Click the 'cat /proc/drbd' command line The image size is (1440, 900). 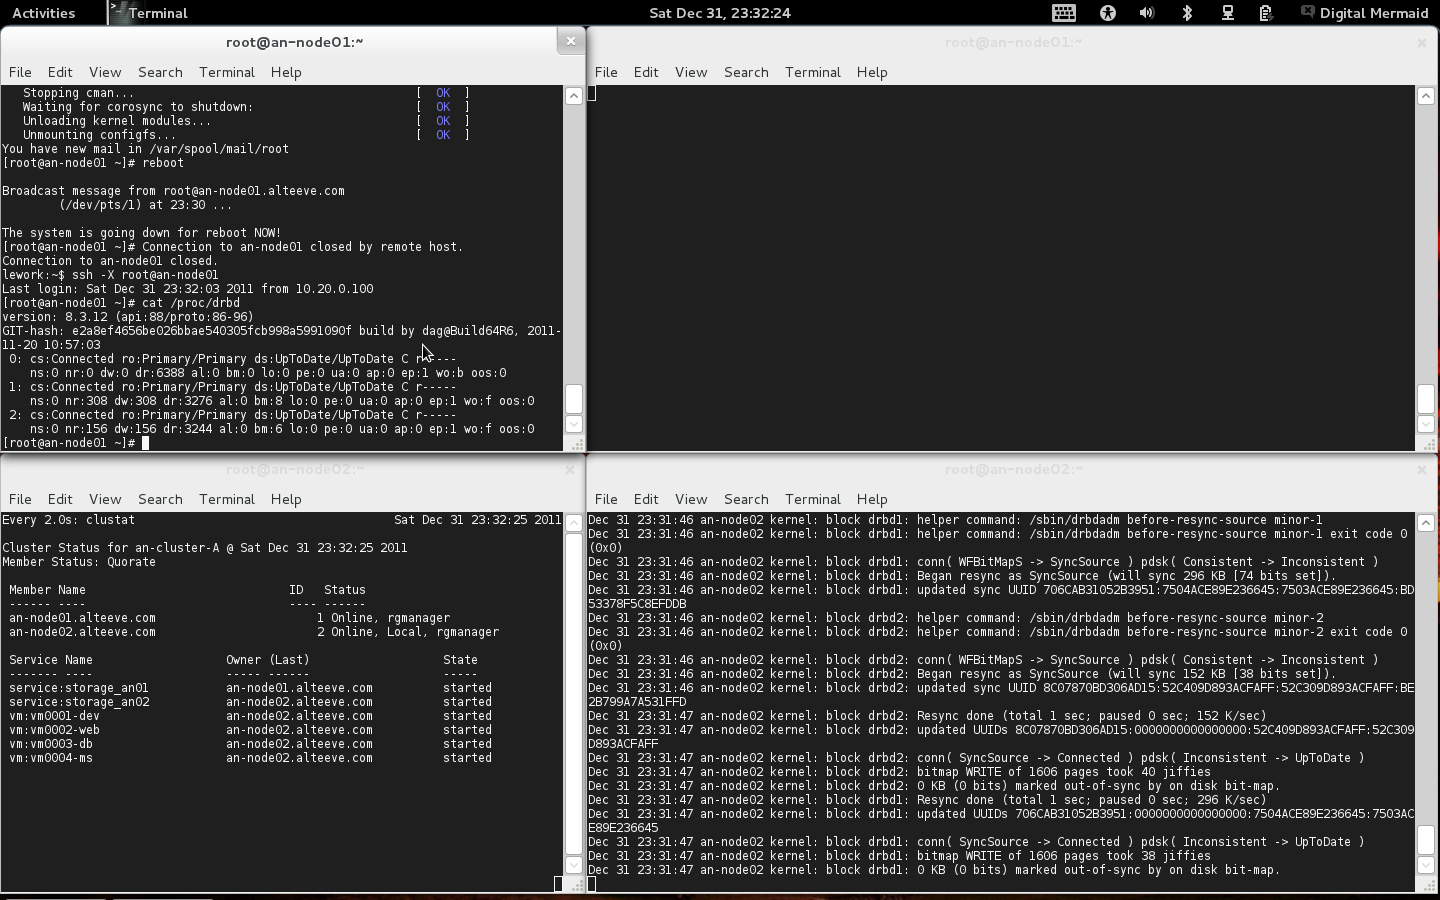[121, 302]
